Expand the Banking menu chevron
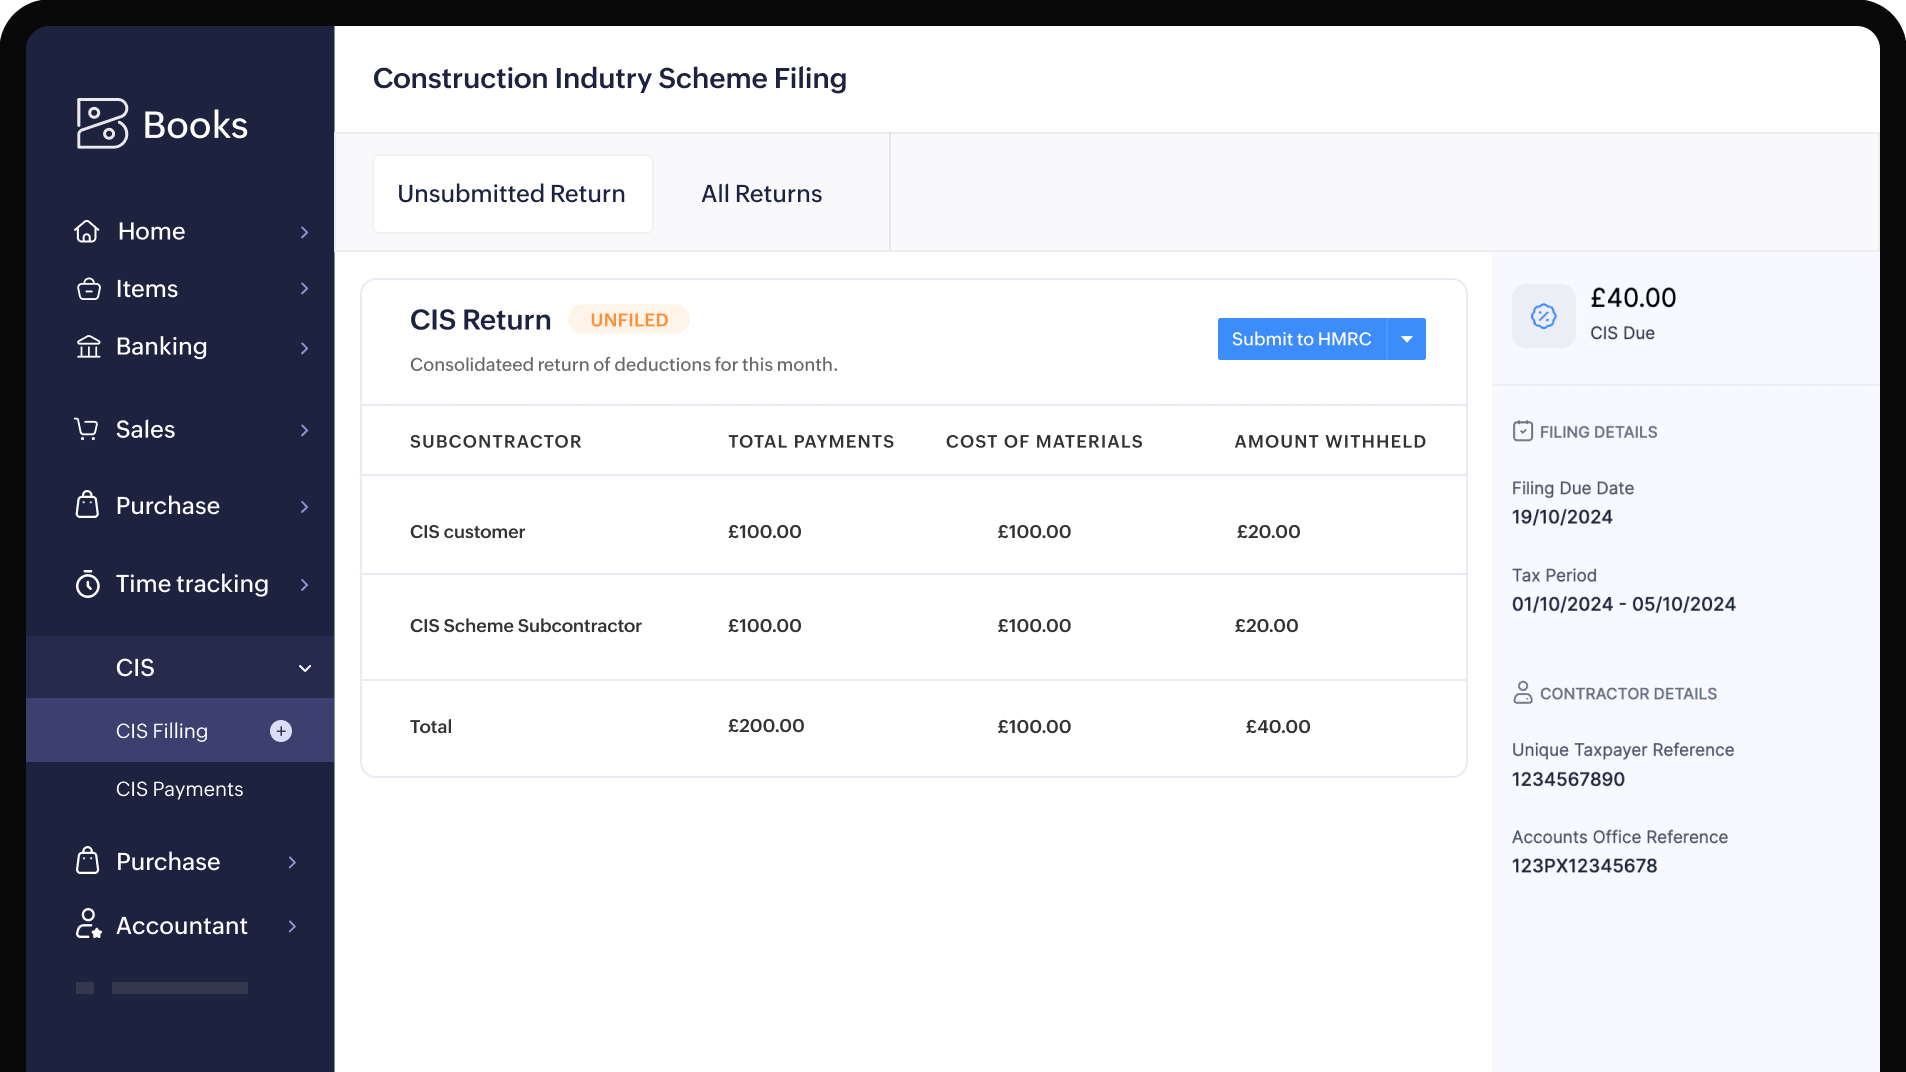 pos(305,348)
